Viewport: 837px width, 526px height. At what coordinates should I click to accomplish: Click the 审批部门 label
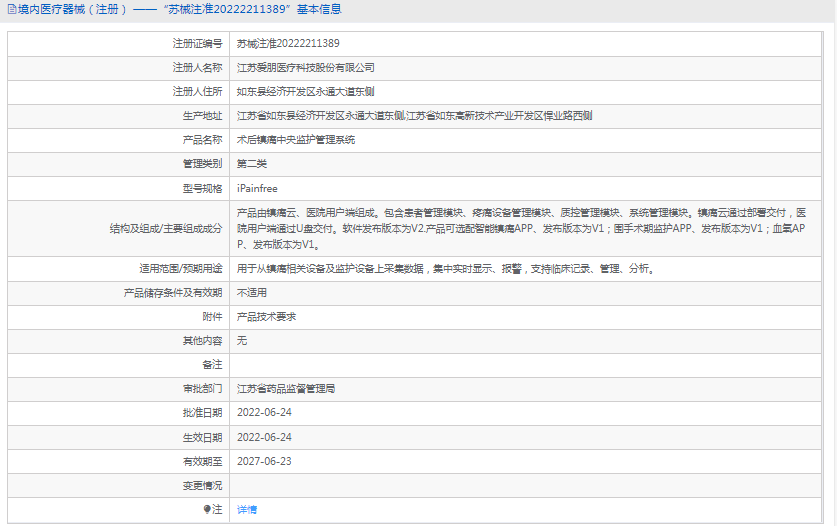click(x=202, y=389)
